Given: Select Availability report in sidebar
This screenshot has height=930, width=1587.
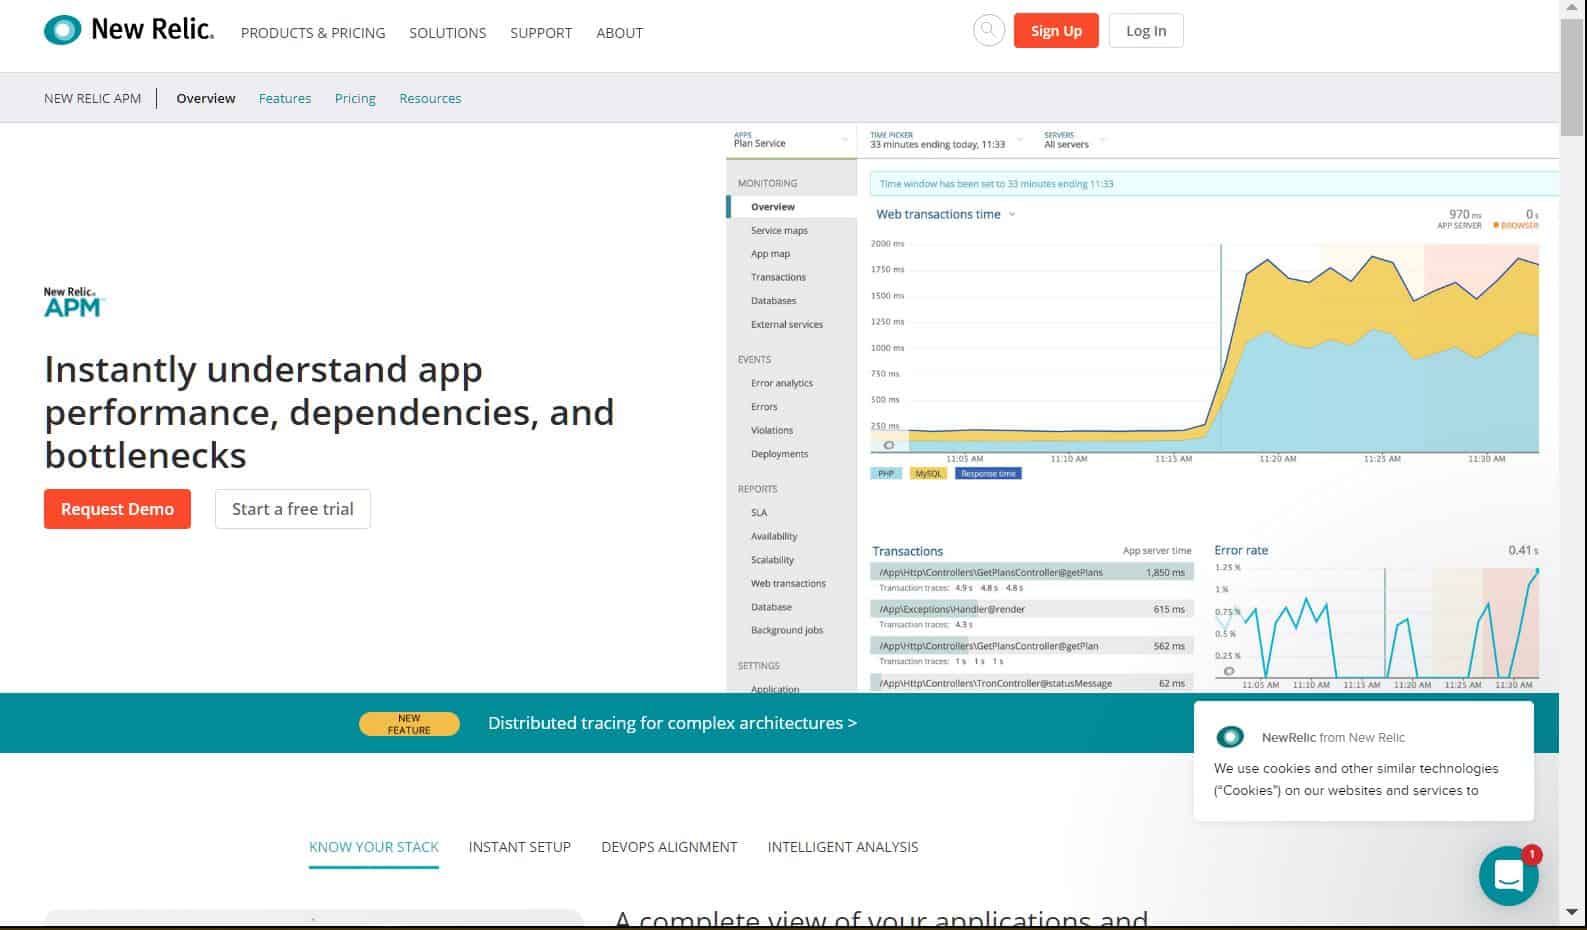Looking at the screenshot, I should point(774,536).
